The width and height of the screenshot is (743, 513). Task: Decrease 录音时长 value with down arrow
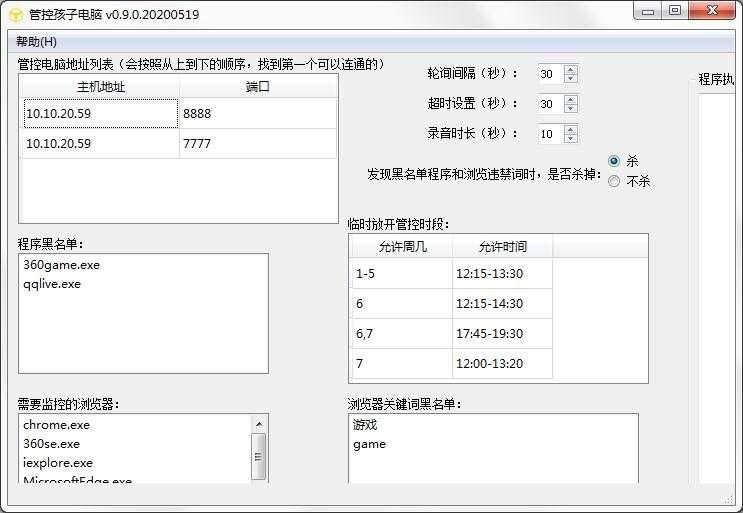(x=571, y=138)
